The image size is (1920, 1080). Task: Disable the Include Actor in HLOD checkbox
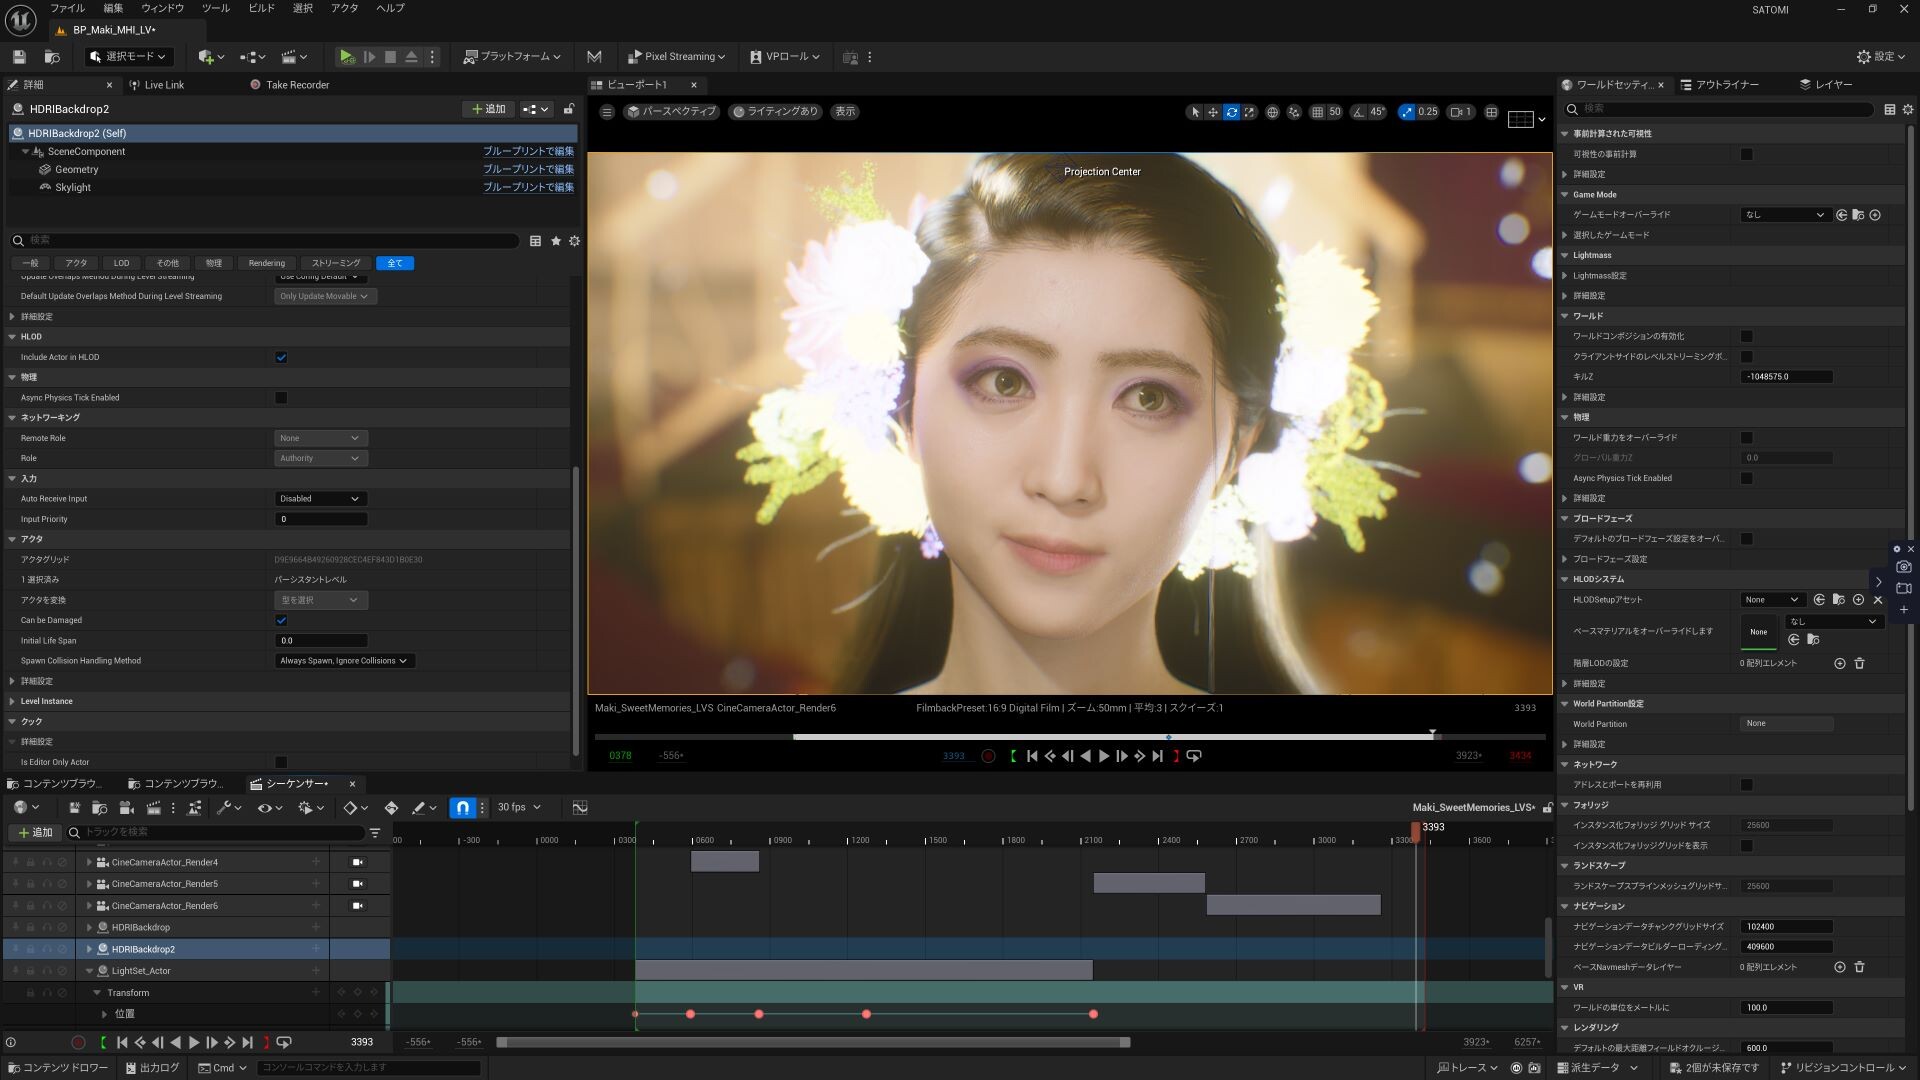coord(281,357)
